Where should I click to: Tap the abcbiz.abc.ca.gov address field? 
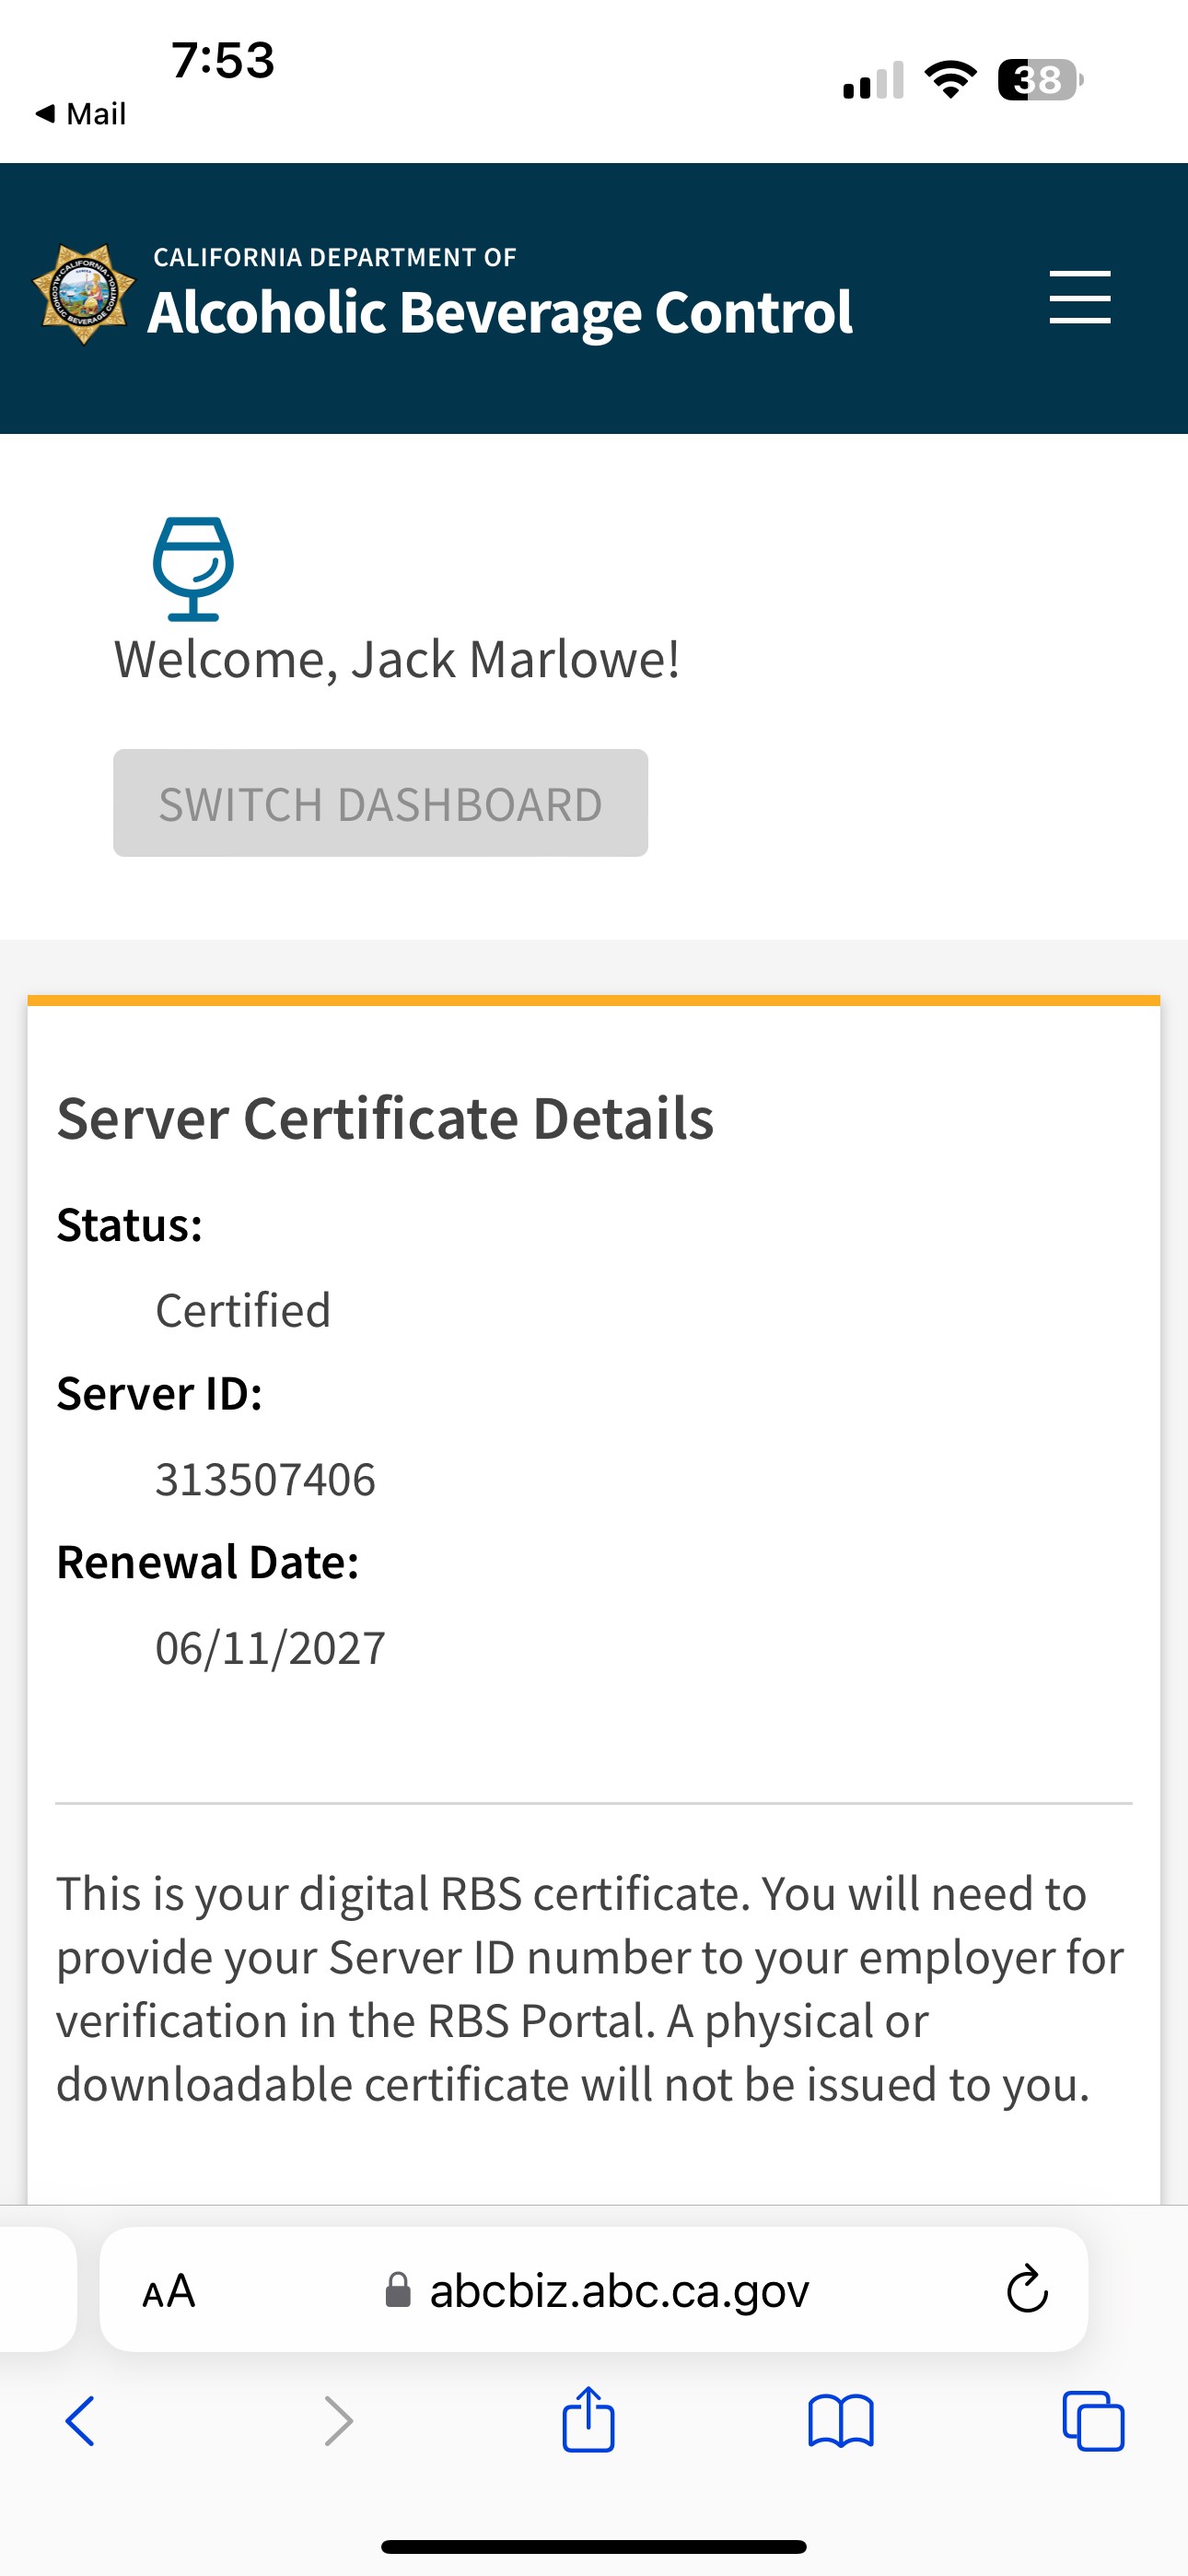coord(618,2291)
